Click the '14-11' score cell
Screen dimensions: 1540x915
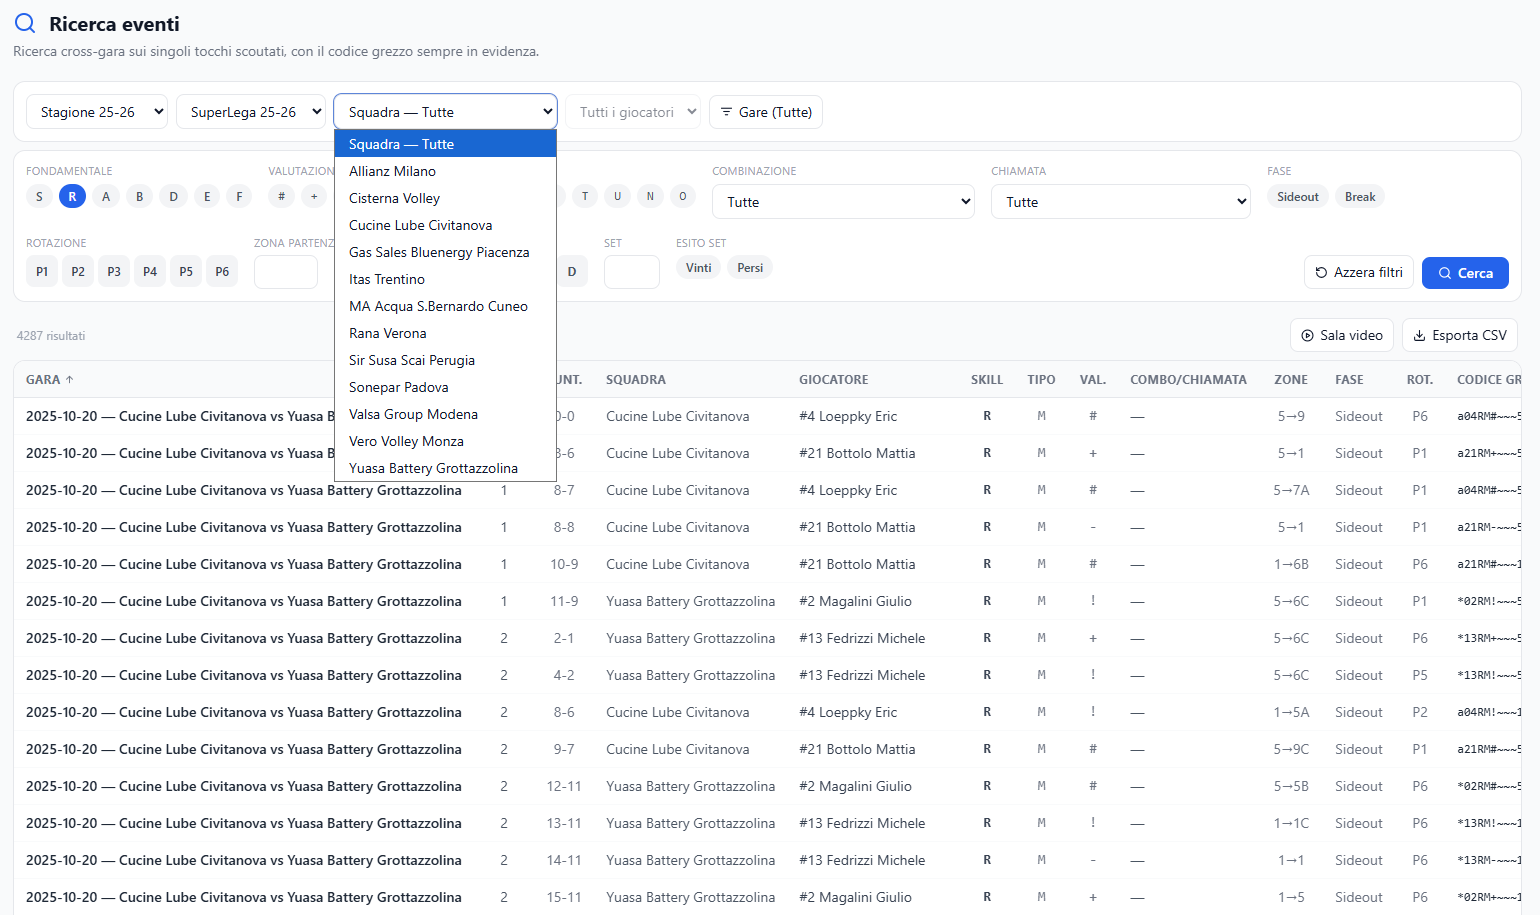(x=564, y=860)
